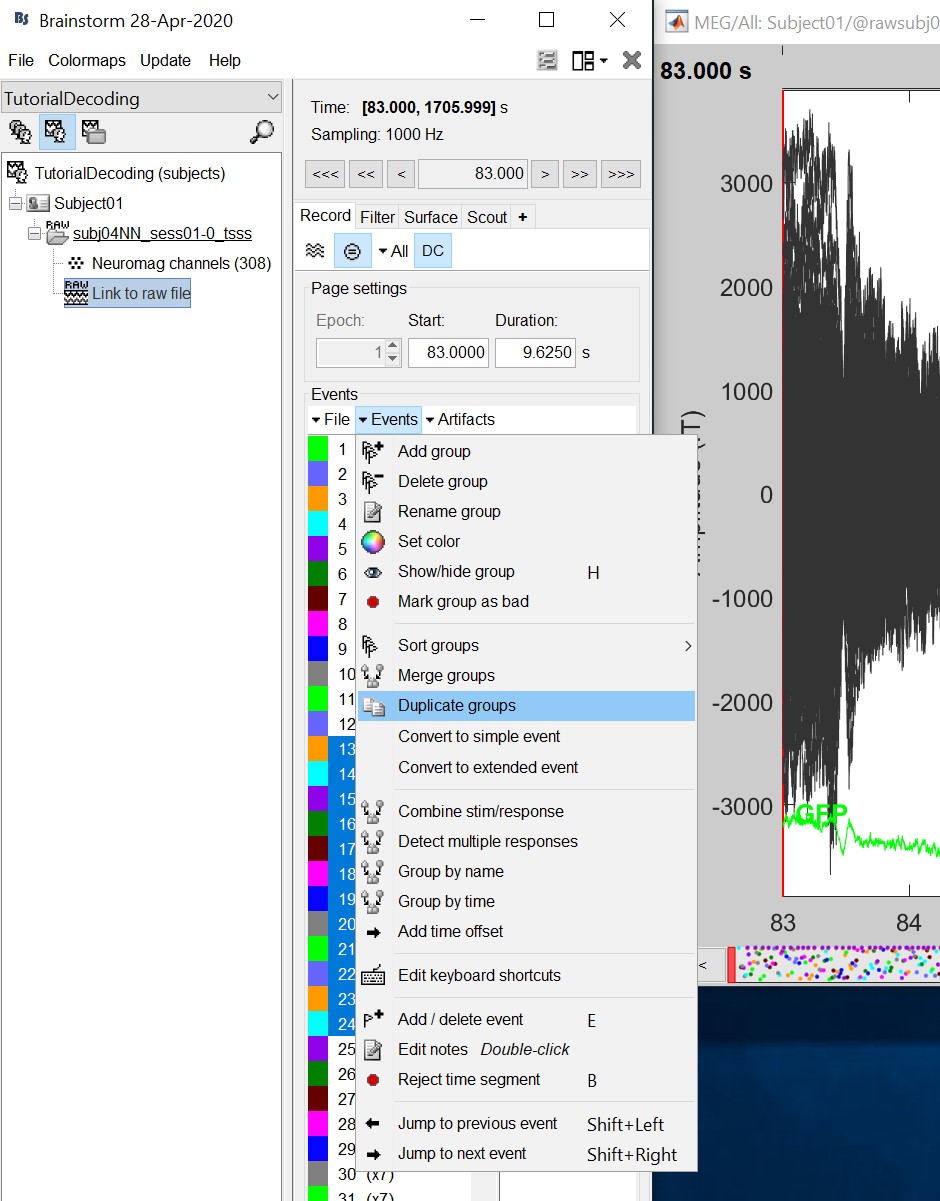This screenshot has width=940, height=1201.
Task: Click the Add group flag icon
Action: tap(373, 452)
